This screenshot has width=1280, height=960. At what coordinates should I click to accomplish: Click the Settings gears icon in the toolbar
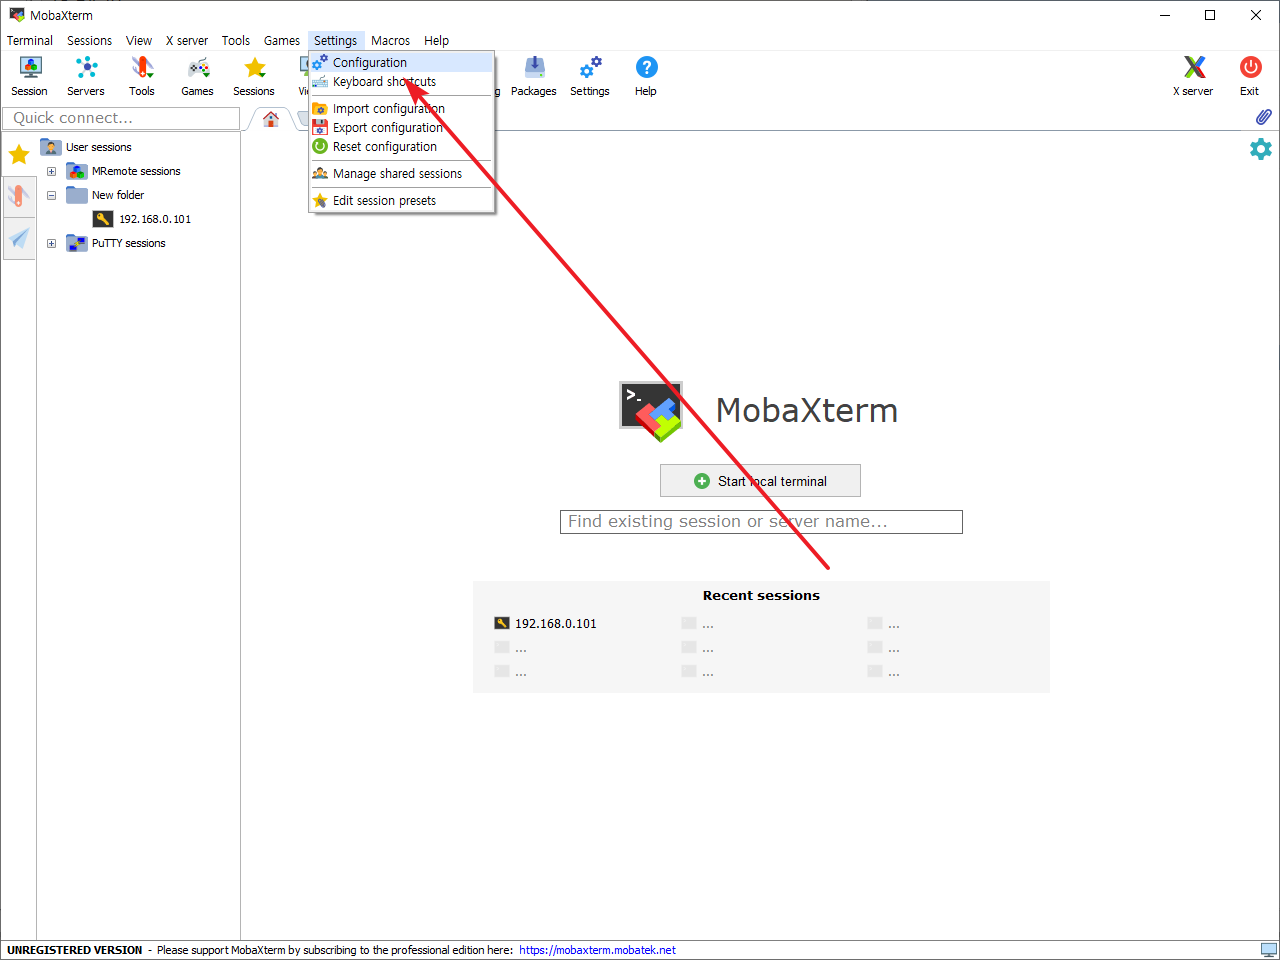(x=590, y=76)
